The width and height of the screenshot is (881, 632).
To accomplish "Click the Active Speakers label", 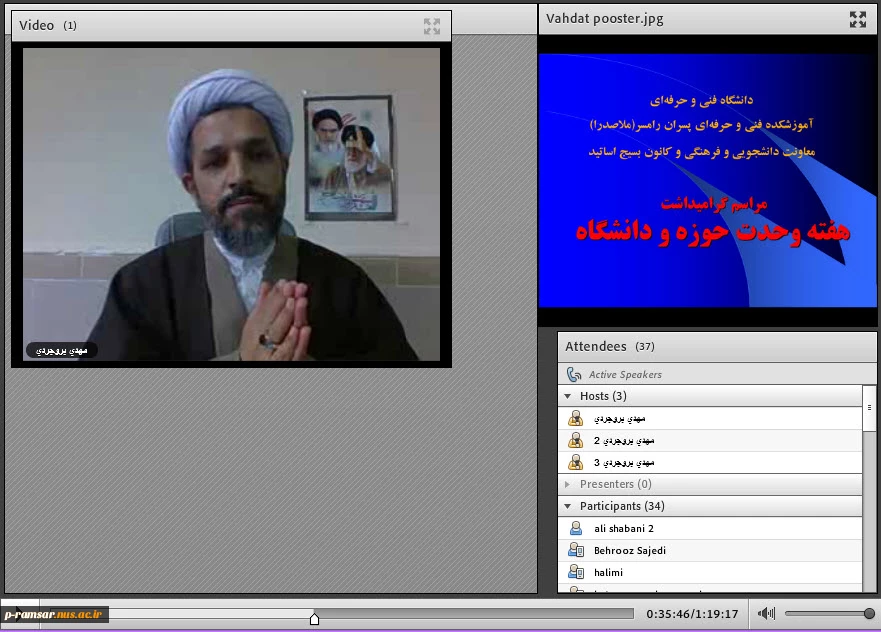I will point(625,375).
